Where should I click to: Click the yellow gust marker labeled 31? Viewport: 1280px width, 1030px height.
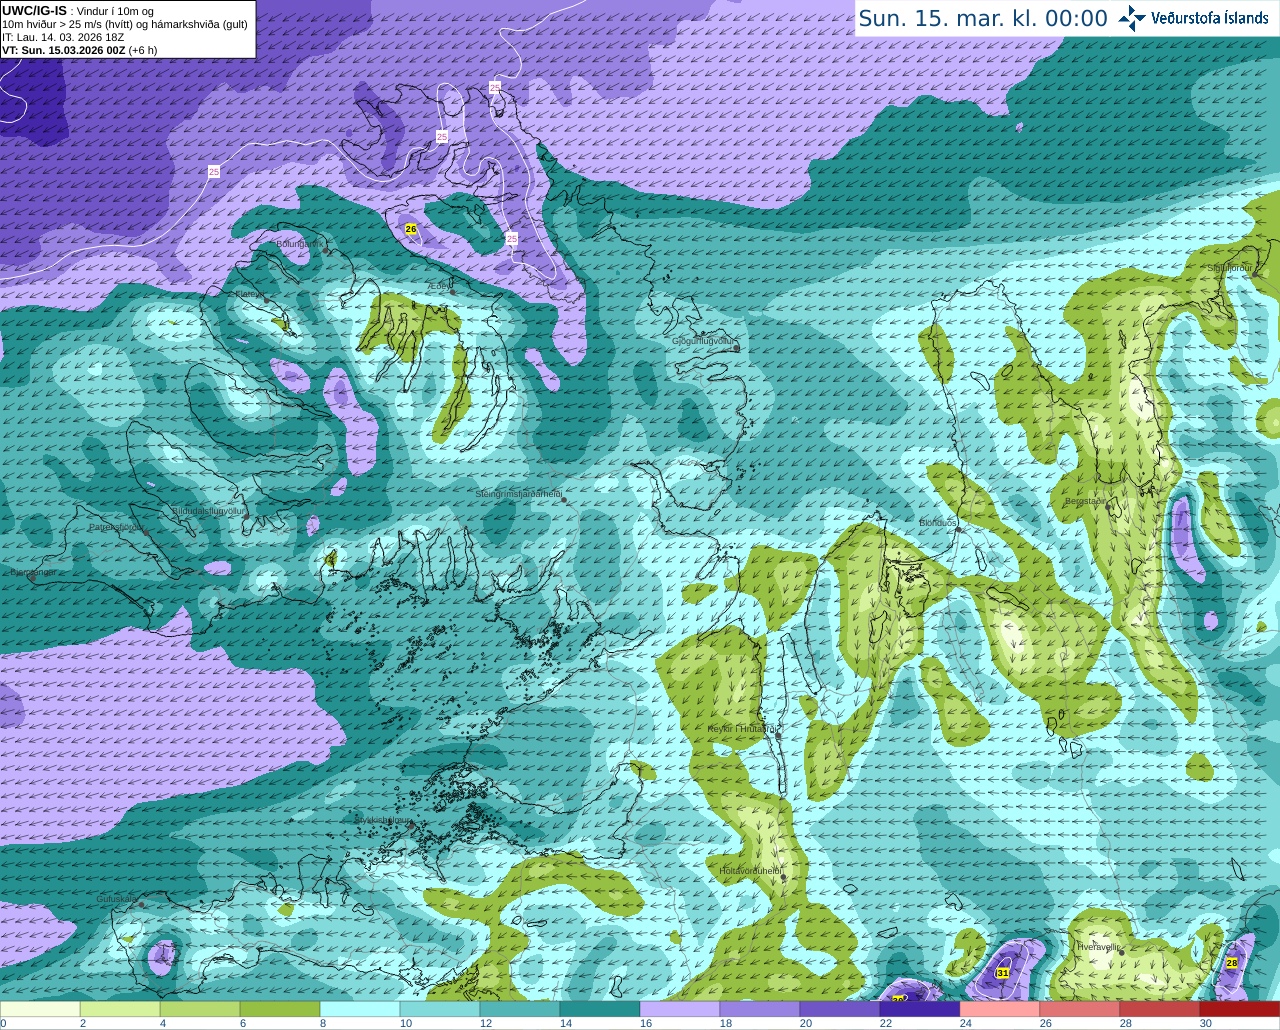pyautogui.click(x=1003, y=972)
